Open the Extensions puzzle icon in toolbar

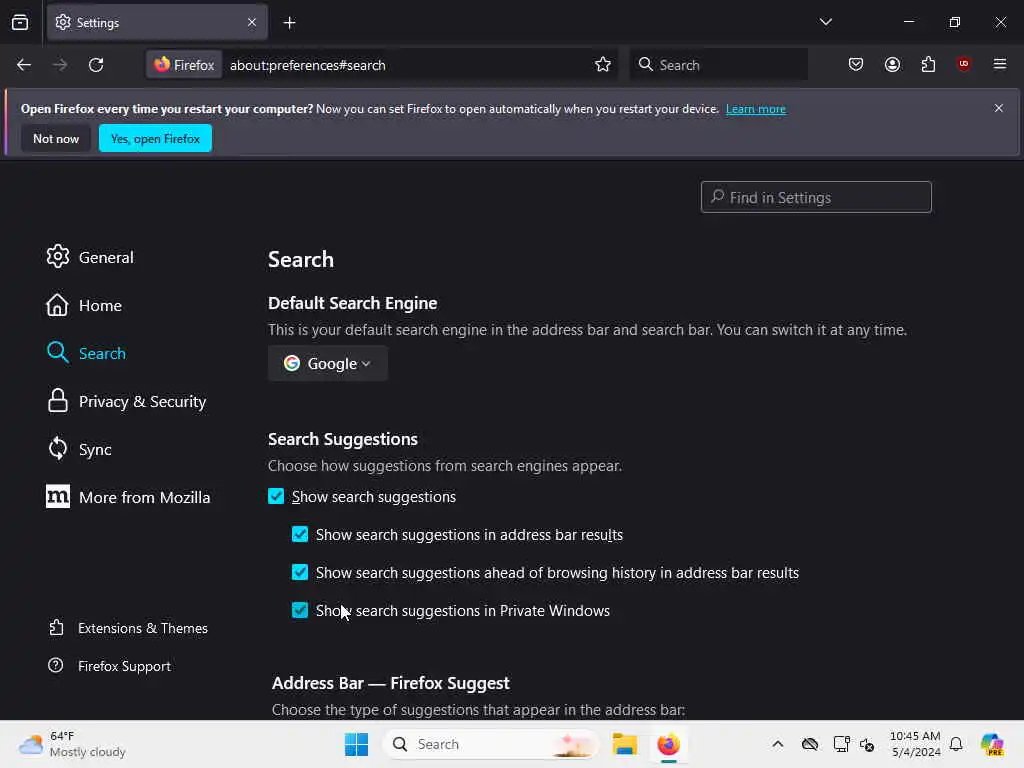tap(928, 64)
